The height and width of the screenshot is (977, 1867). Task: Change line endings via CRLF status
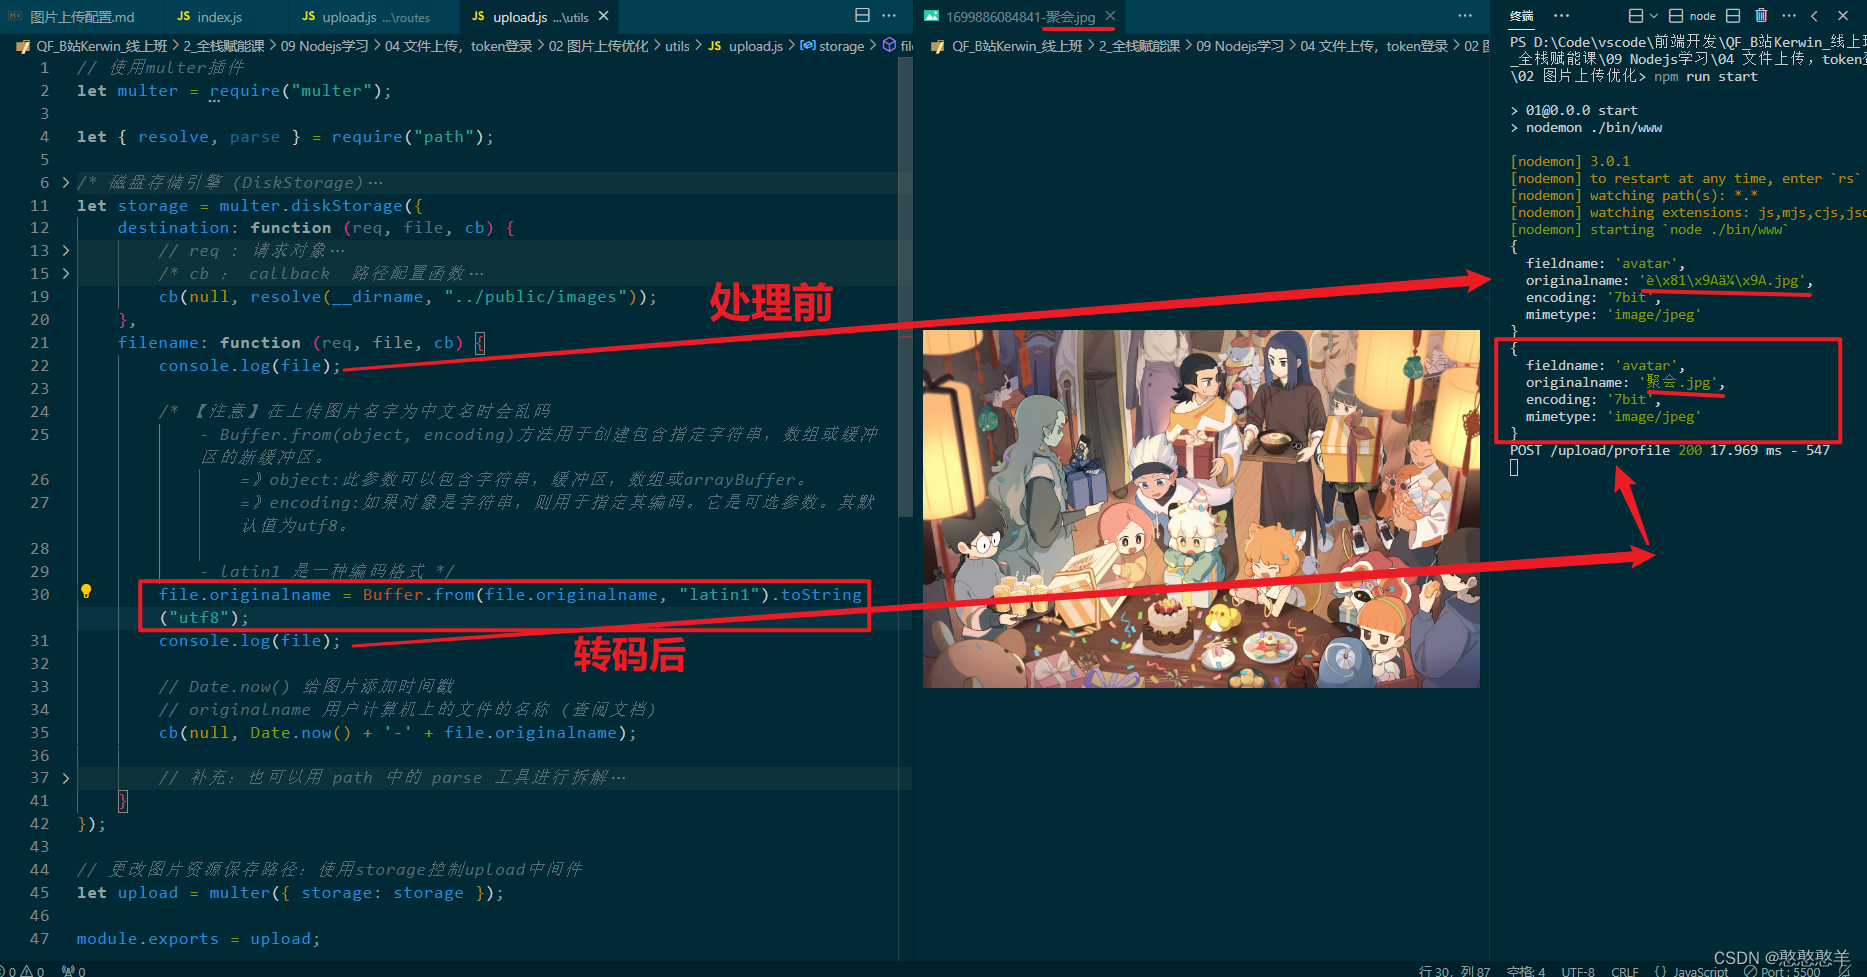1625,971
